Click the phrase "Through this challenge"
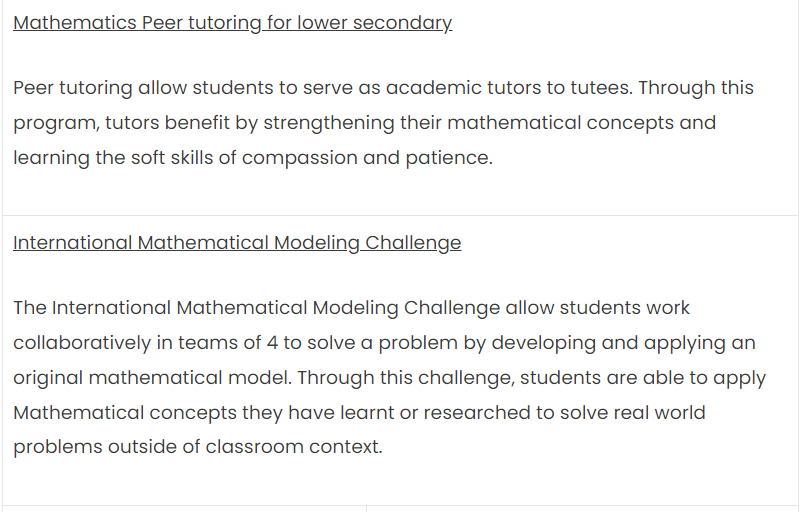801x512 pixels. pos(406,378)
